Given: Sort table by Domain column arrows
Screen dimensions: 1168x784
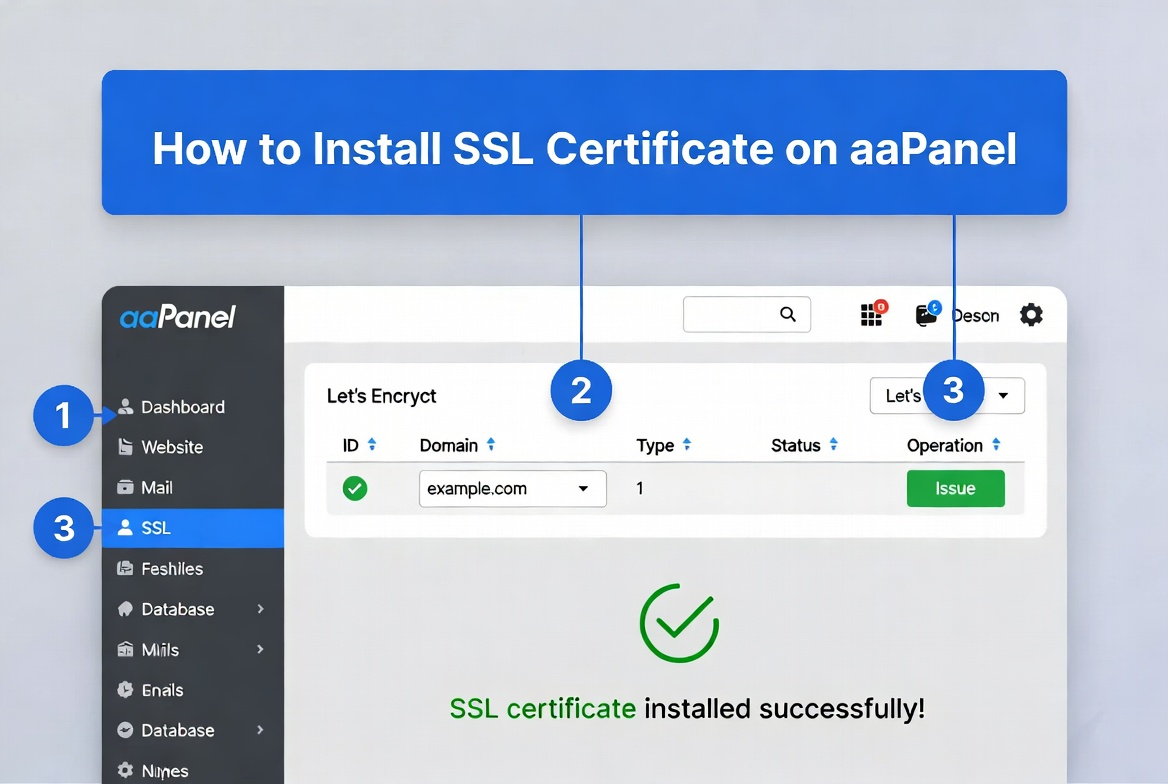Looking at the screenshot, I should pos(491,445).
